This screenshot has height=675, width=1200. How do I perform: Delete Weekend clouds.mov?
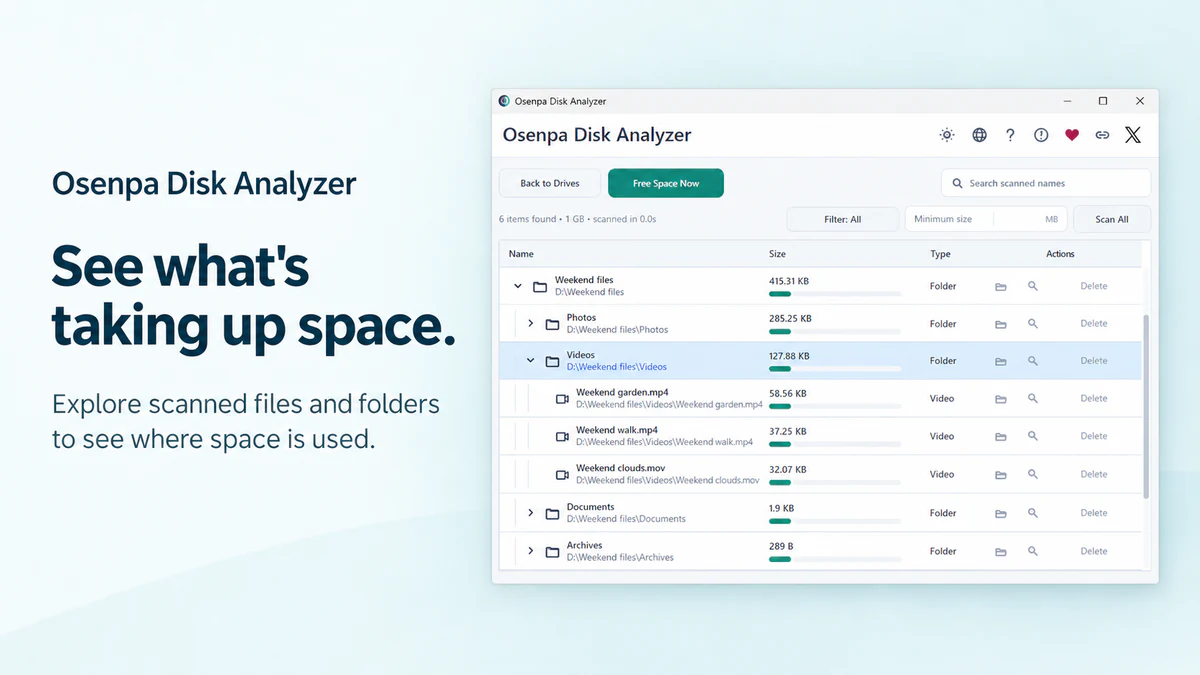(x=1094, y=474)
